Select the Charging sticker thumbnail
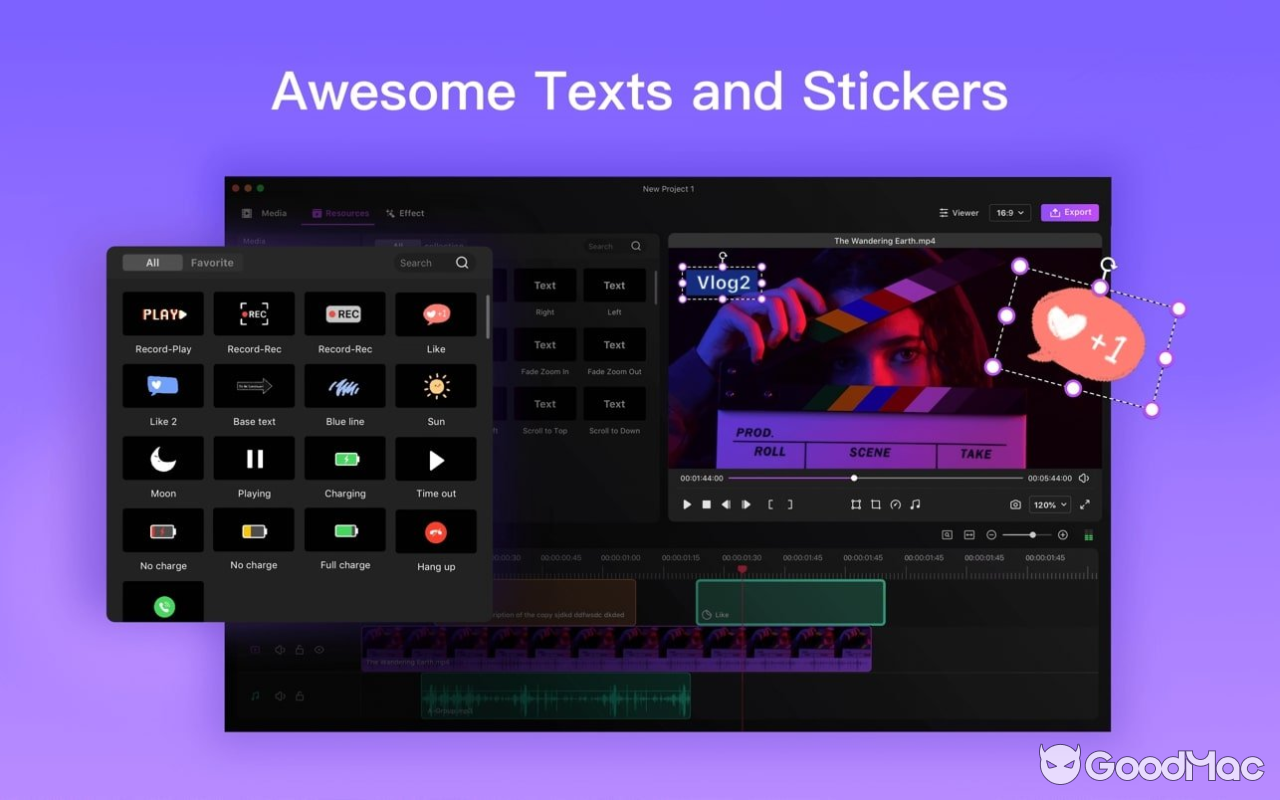Image resolution: width=1280 pixels, height=800 pixels. 344,458
